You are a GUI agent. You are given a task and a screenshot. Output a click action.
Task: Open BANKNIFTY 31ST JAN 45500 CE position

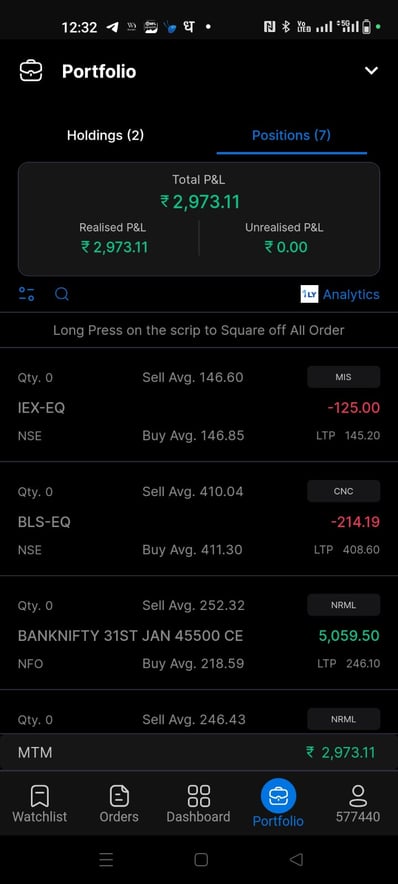point(199,633)
